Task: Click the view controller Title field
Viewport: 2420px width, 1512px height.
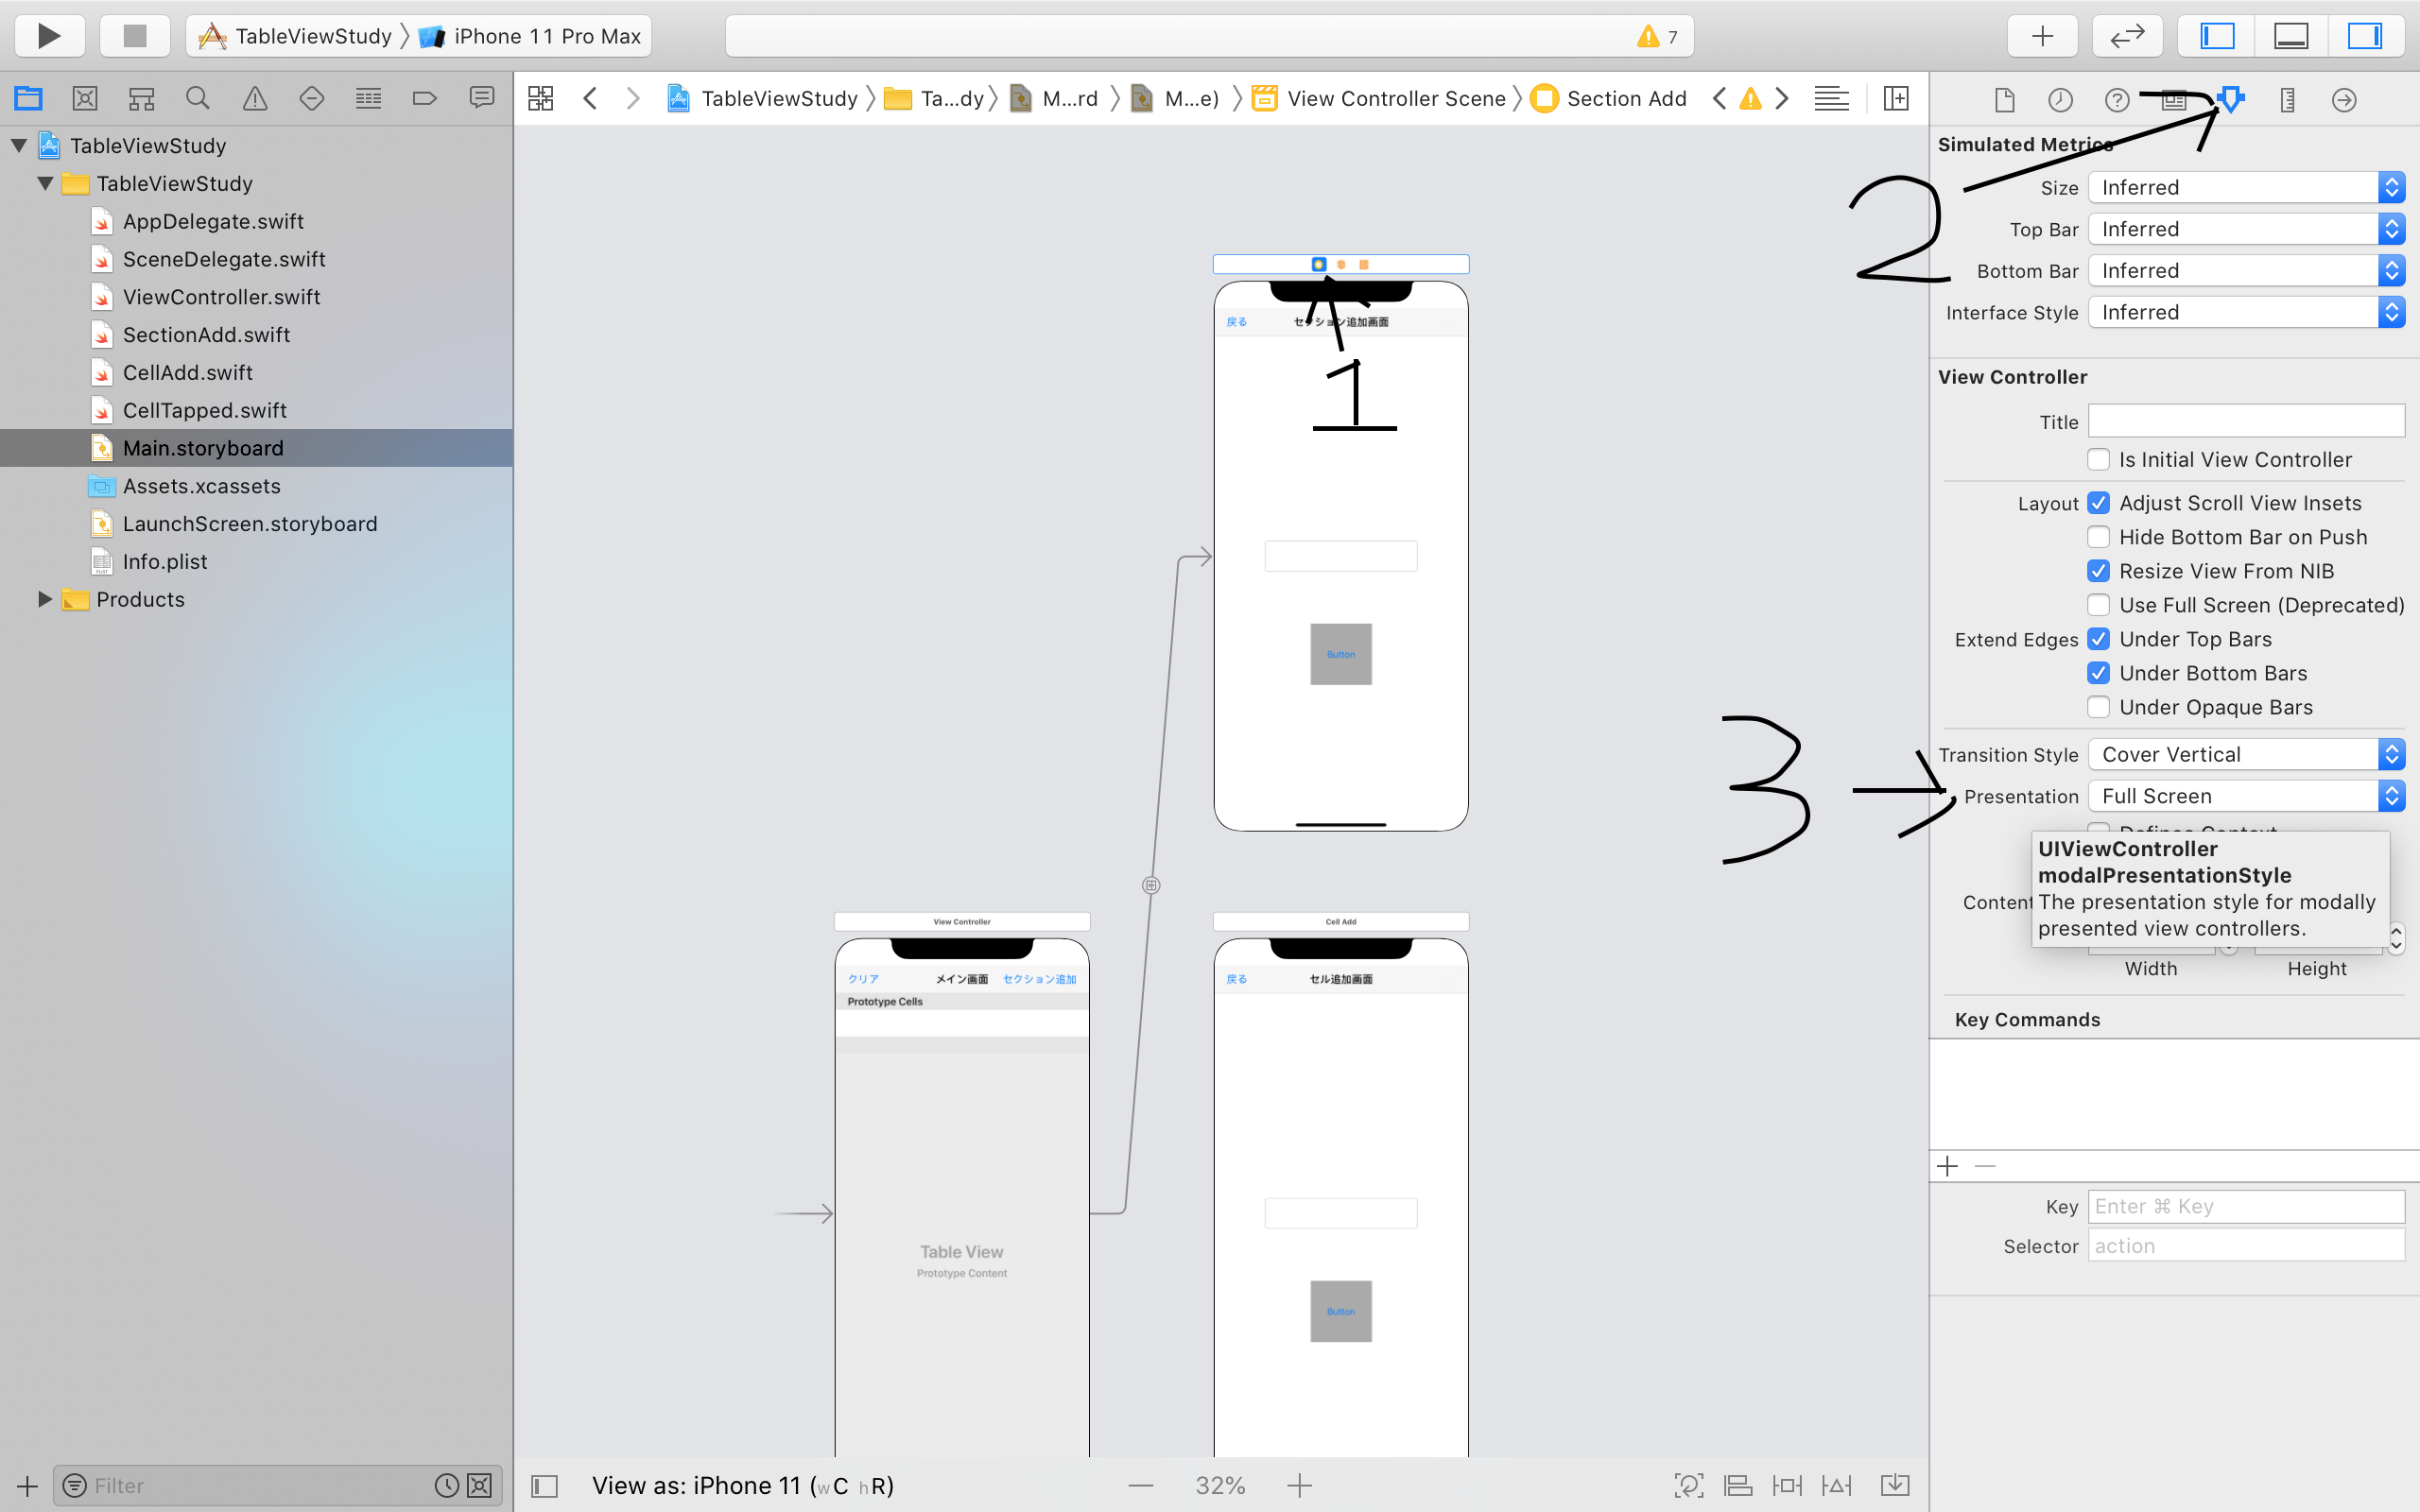Action: pyautogui.click(x=2245, y=421)
